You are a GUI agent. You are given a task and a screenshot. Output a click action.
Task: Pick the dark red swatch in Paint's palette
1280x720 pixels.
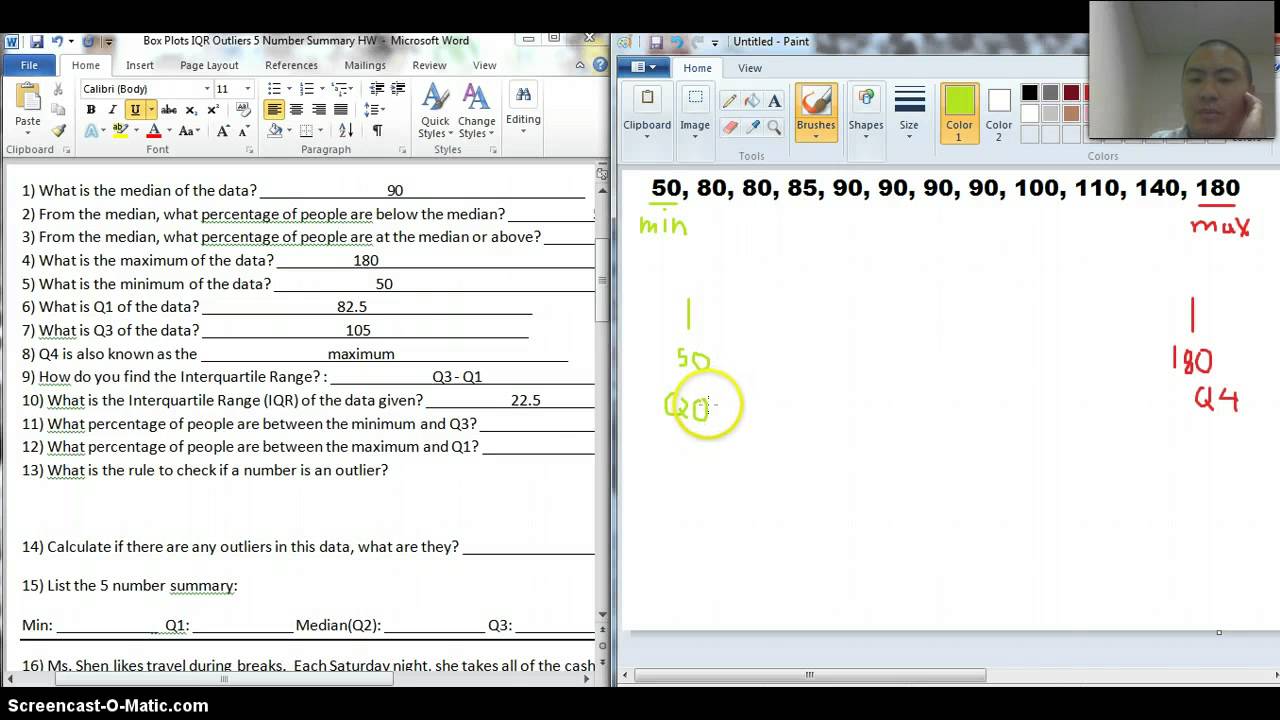coord(1071,93)
